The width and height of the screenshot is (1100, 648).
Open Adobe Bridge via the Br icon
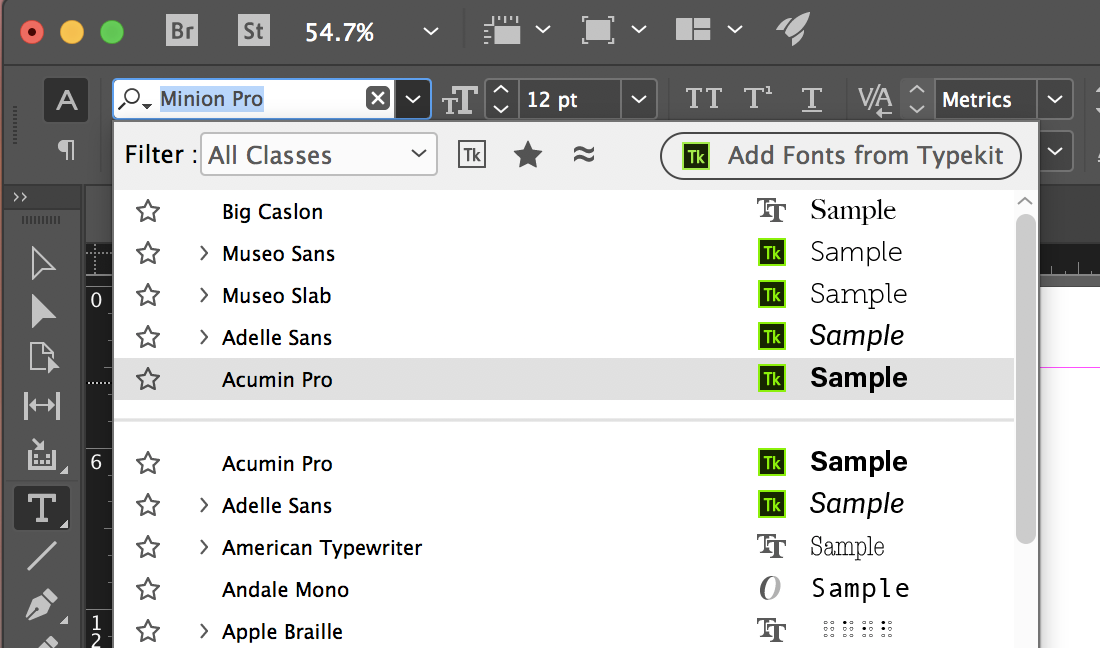tap(182, 31)
